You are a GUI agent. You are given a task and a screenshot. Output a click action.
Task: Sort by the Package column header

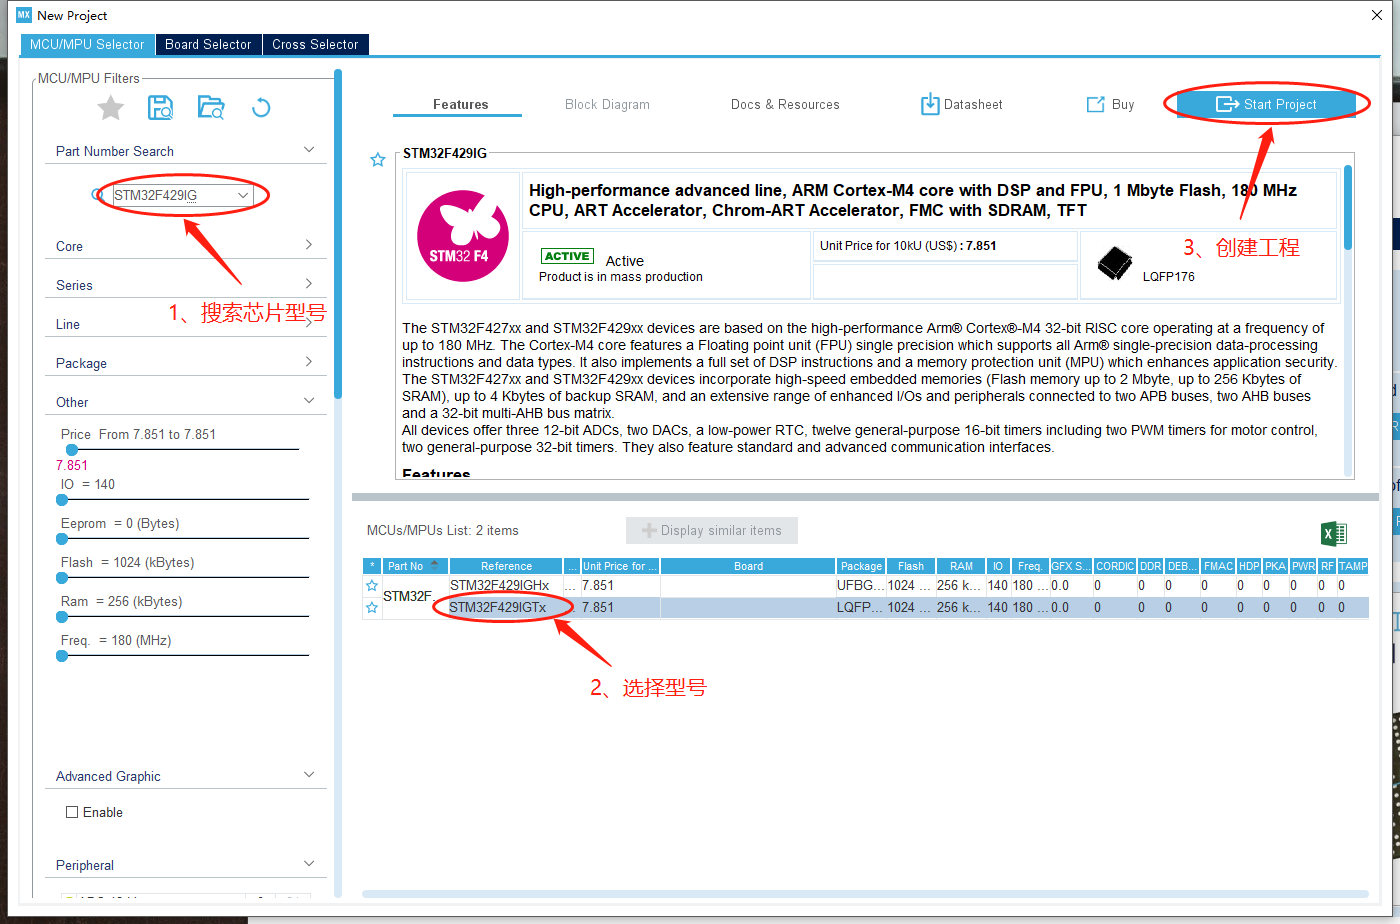[861, 566]
